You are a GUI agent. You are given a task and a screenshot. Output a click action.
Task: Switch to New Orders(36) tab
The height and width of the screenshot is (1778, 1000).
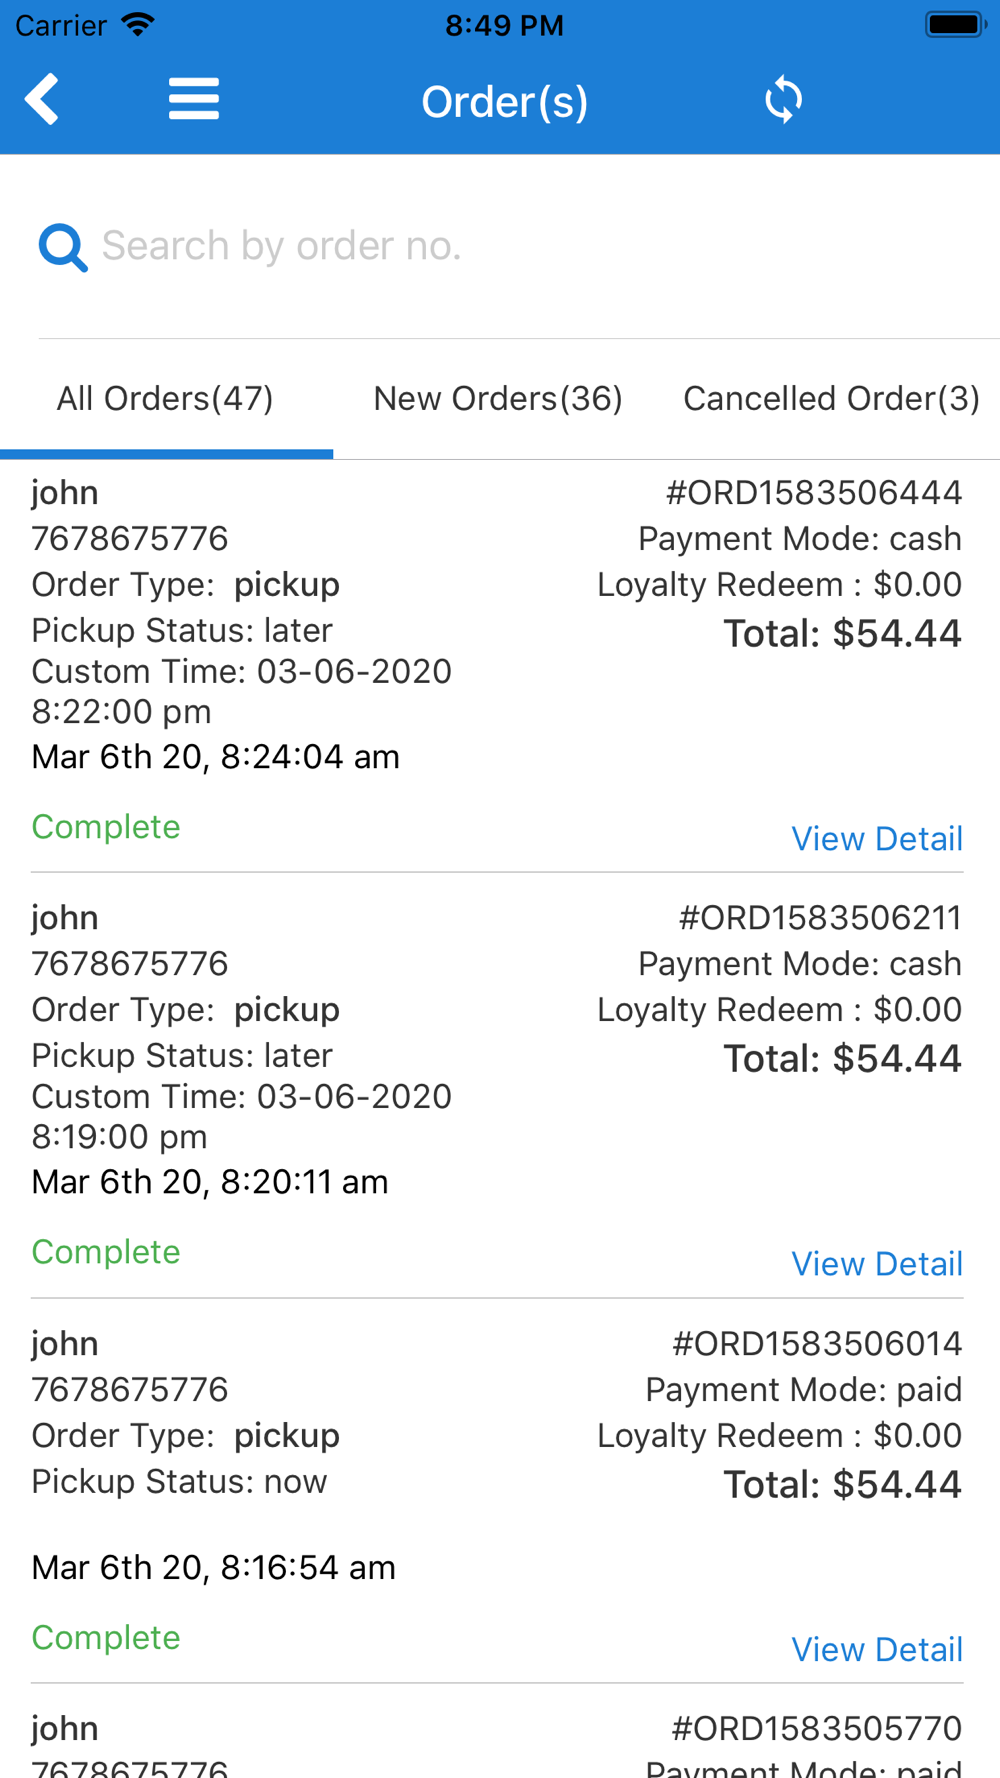click(498, 399)
